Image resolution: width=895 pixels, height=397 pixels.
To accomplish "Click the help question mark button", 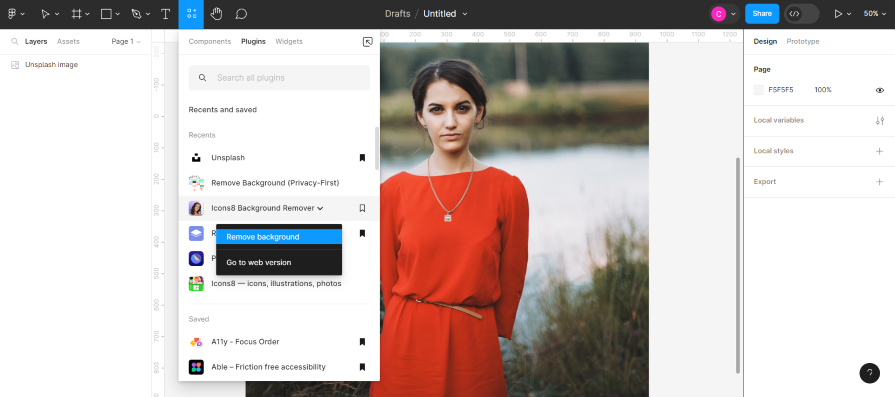I will [869, 373].
